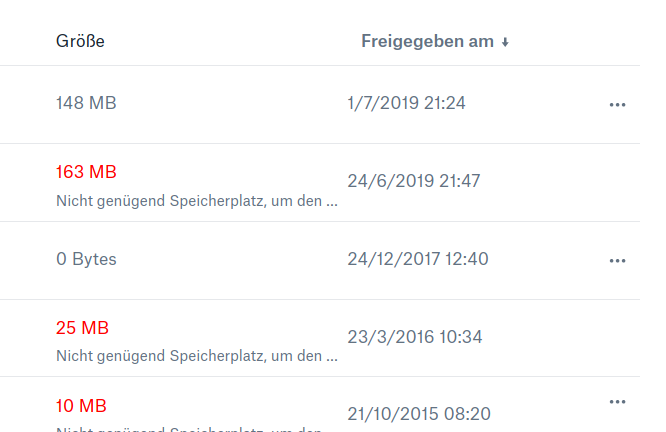The width and height of the screenshot is (666, 432).
Task: Select the 0 Bytes size entry
Action: (86, 259)
